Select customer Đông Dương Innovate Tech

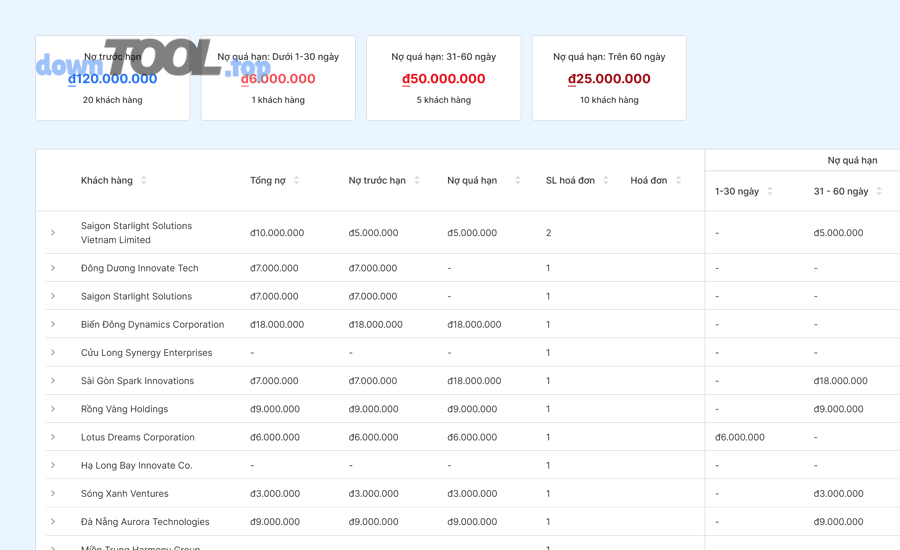139,268
